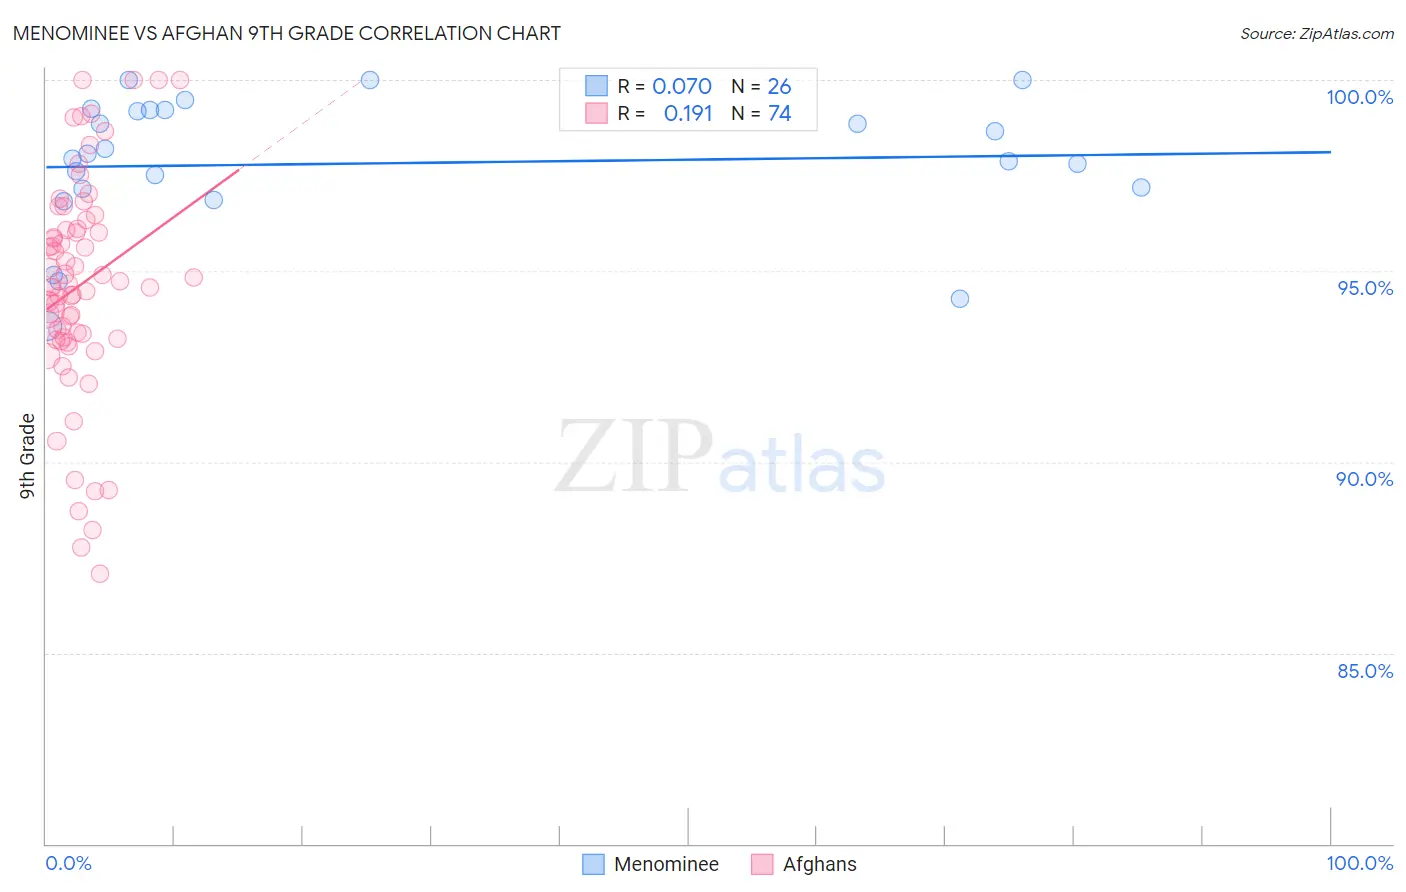Click the 0.0% x-axis label
Image resolution: width=1406 pixels, height=892 pixels.
69,863
